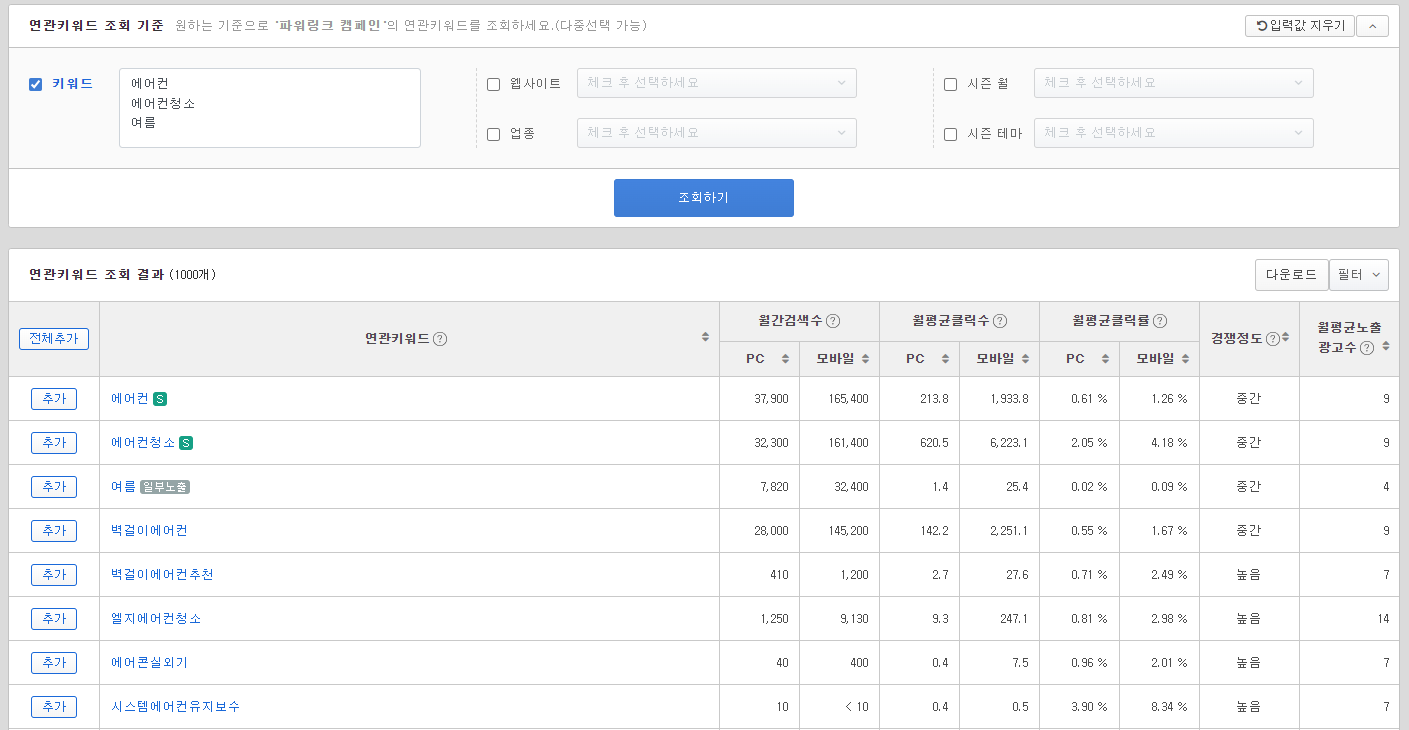Click help icon beside 월평균클릭률 header
The height and width of the screenshot is (730, 1409).
click(x=1160, y=321)
